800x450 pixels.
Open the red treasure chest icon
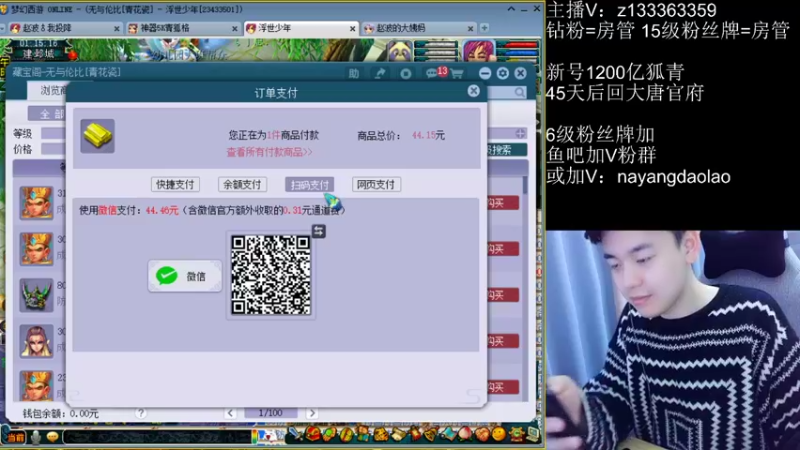coord(313,434)
